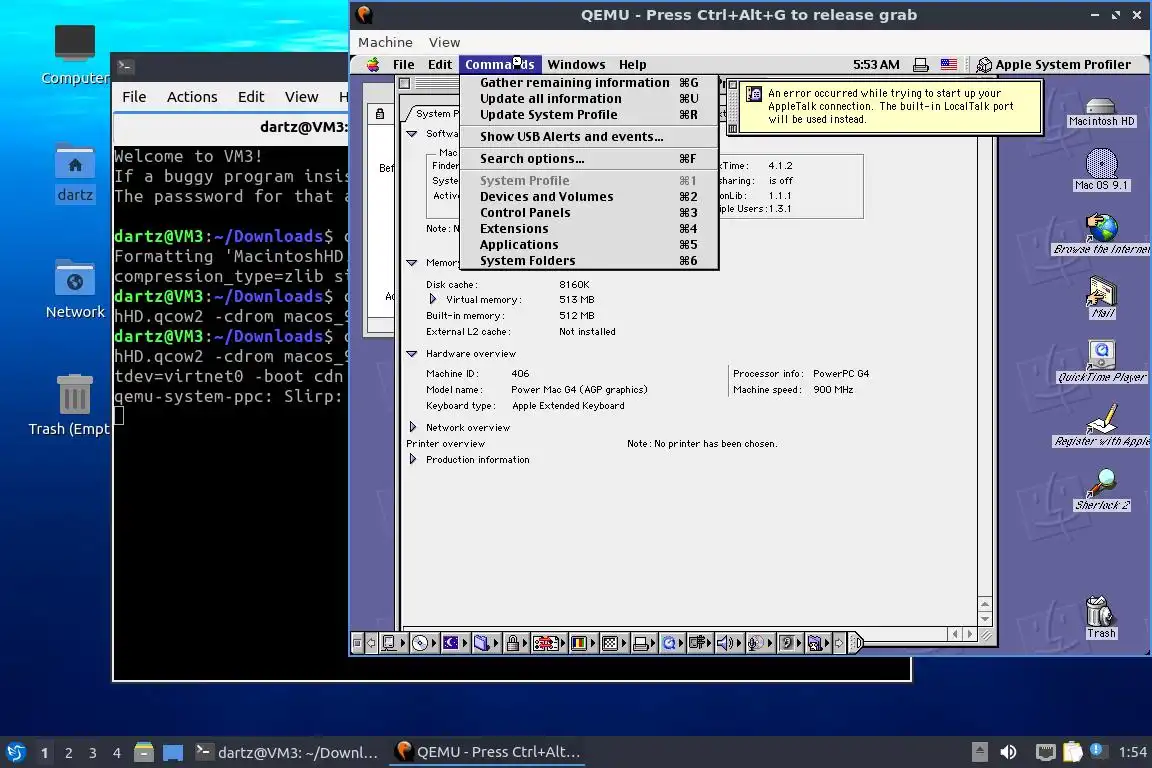
Task: Activate the dartz@VM3 terminal taskbar button
Action: (x=287, y=752)
